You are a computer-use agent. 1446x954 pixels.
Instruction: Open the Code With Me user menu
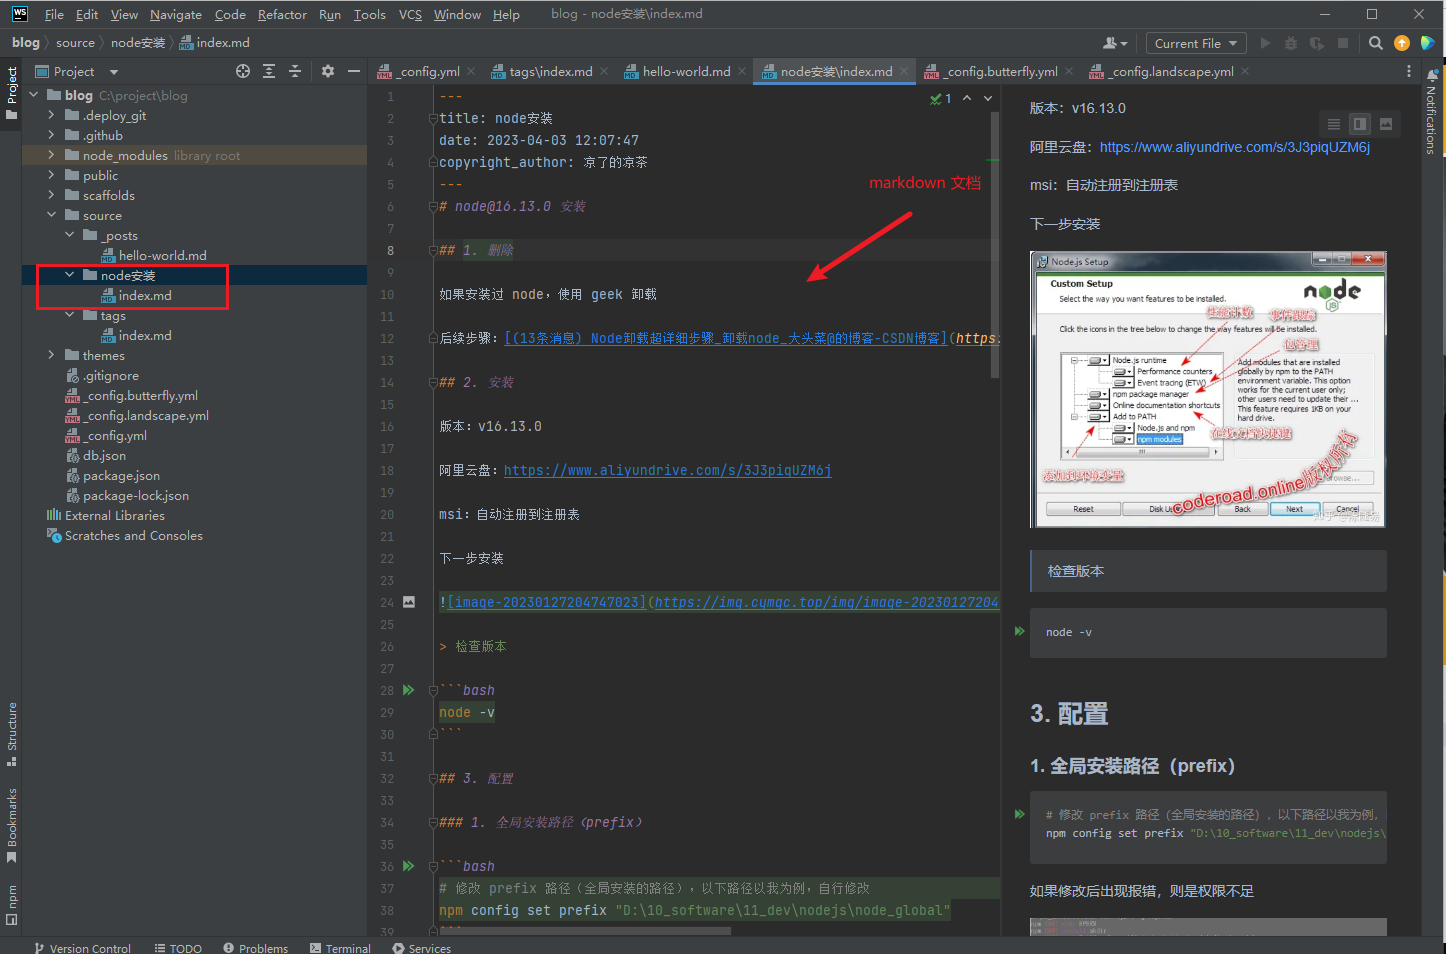pos(1114,43)
